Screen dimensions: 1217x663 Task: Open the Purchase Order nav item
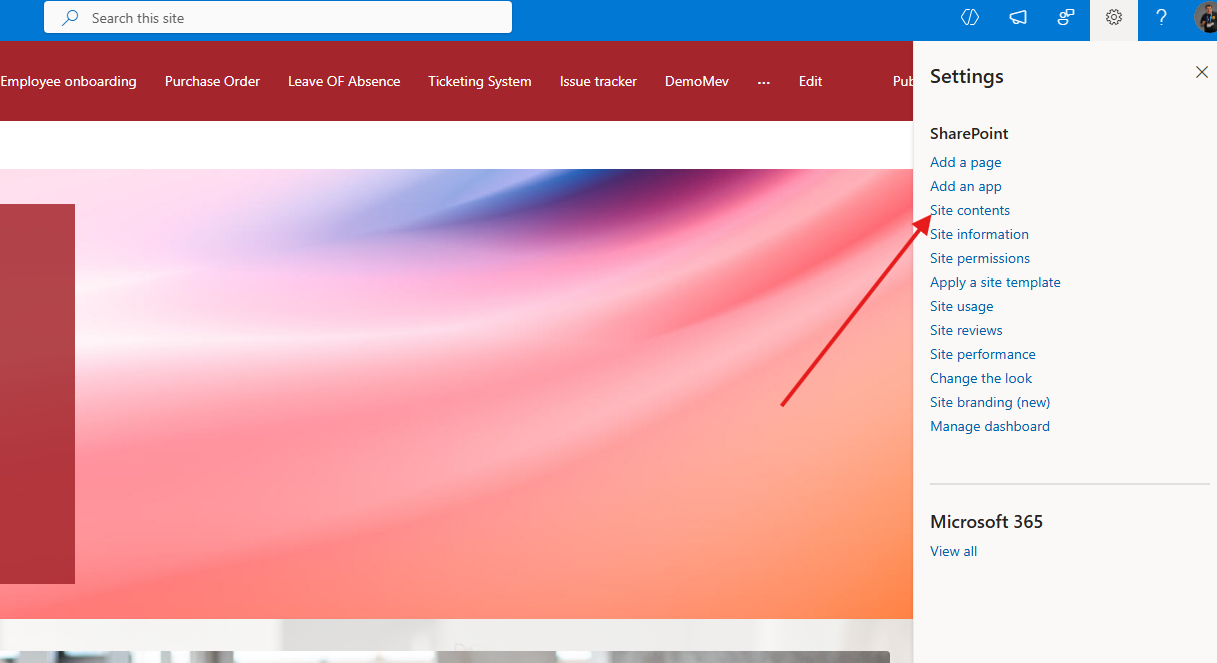(212, 82)
